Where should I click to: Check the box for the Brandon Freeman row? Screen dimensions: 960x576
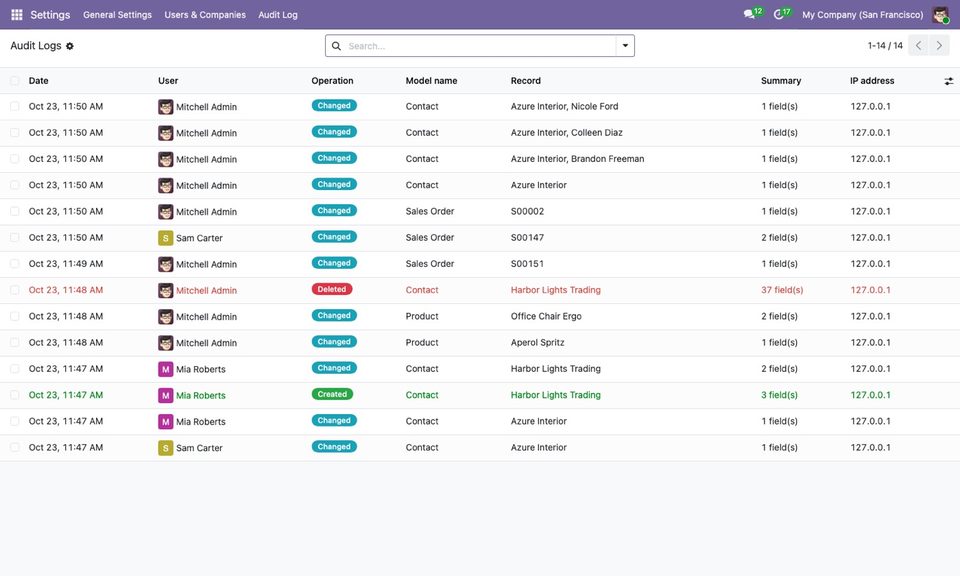15,159
